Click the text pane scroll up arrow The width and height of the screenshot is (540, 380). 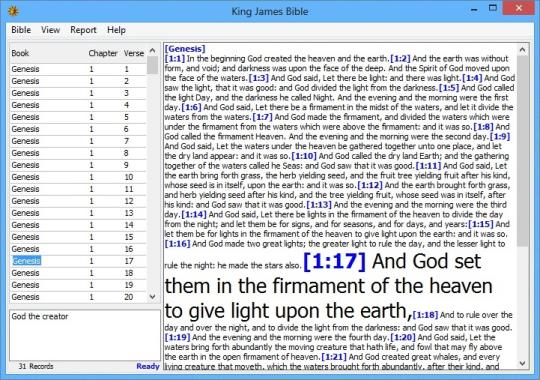click(x=522, y=50)
